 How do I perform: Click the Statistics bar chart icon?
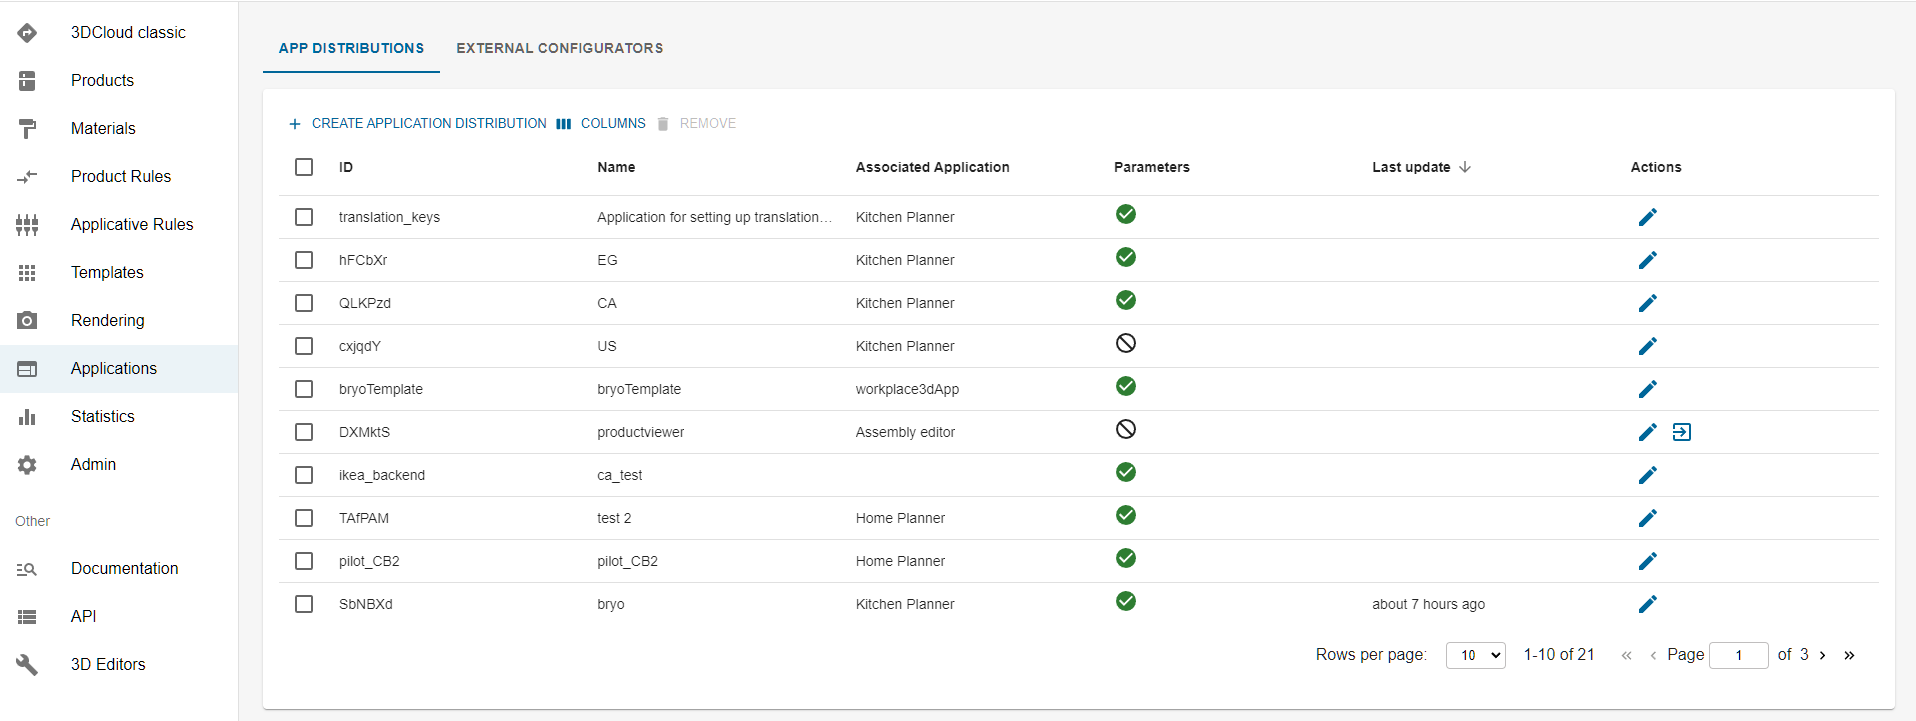(27, 417)
